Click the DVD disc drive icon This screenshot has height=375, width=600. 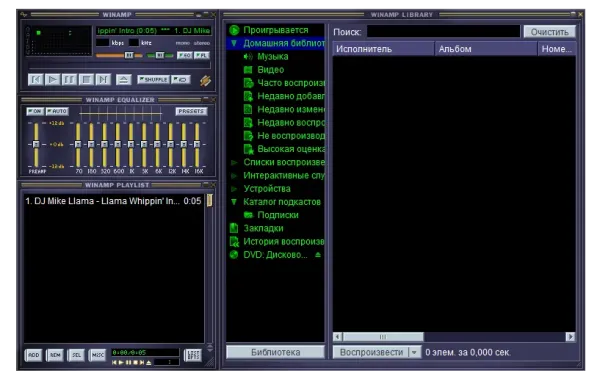point(234,255)
